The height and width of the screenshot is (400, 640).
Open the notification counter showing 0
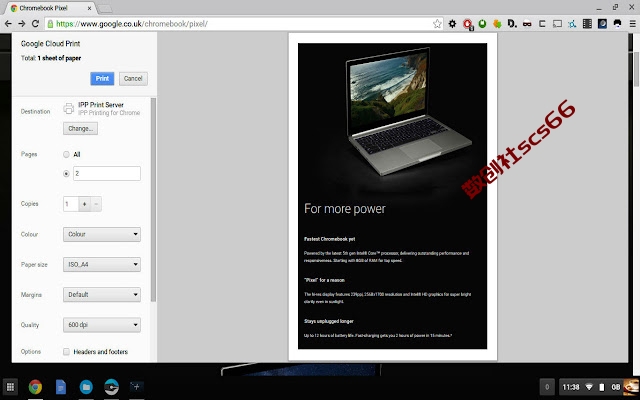click(547, 387)
